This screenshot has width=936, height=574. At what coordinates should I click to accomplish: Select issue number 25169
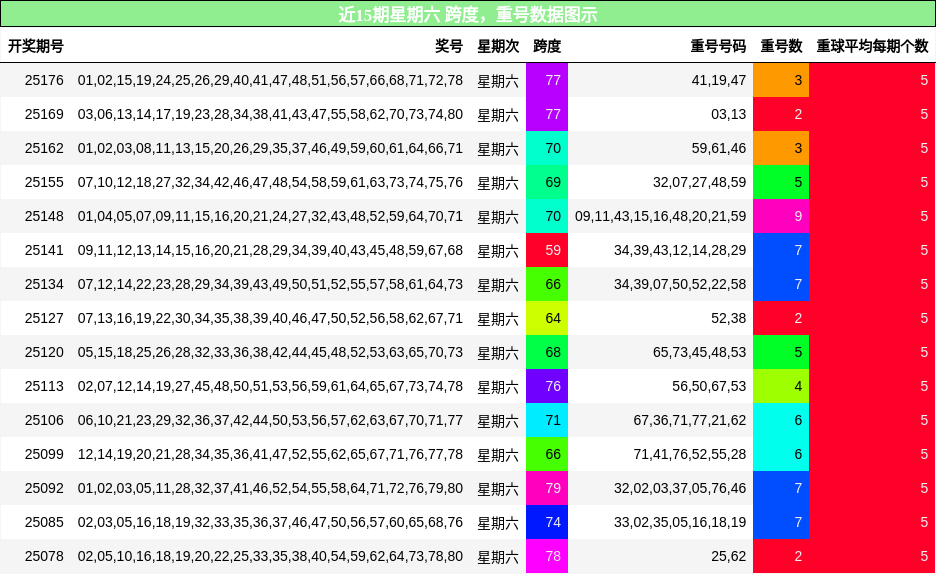click(x=44, y=114)
